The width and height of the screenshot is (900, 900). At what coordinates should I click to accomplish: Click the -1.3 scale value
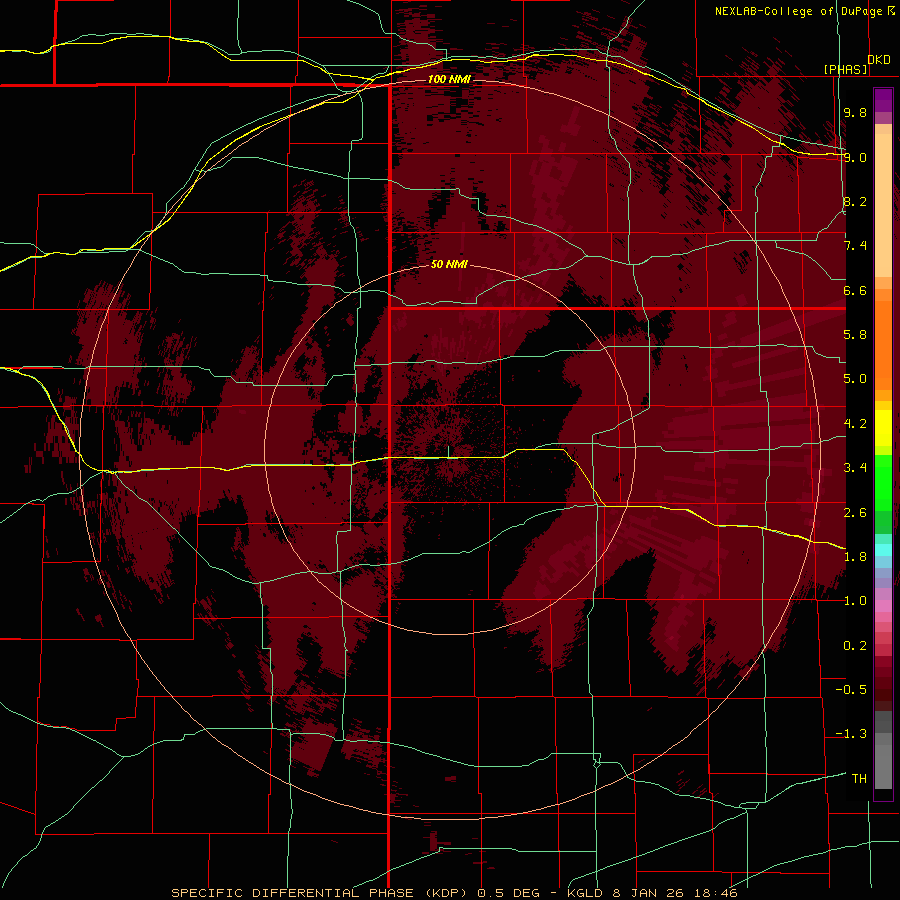point(852,734)
